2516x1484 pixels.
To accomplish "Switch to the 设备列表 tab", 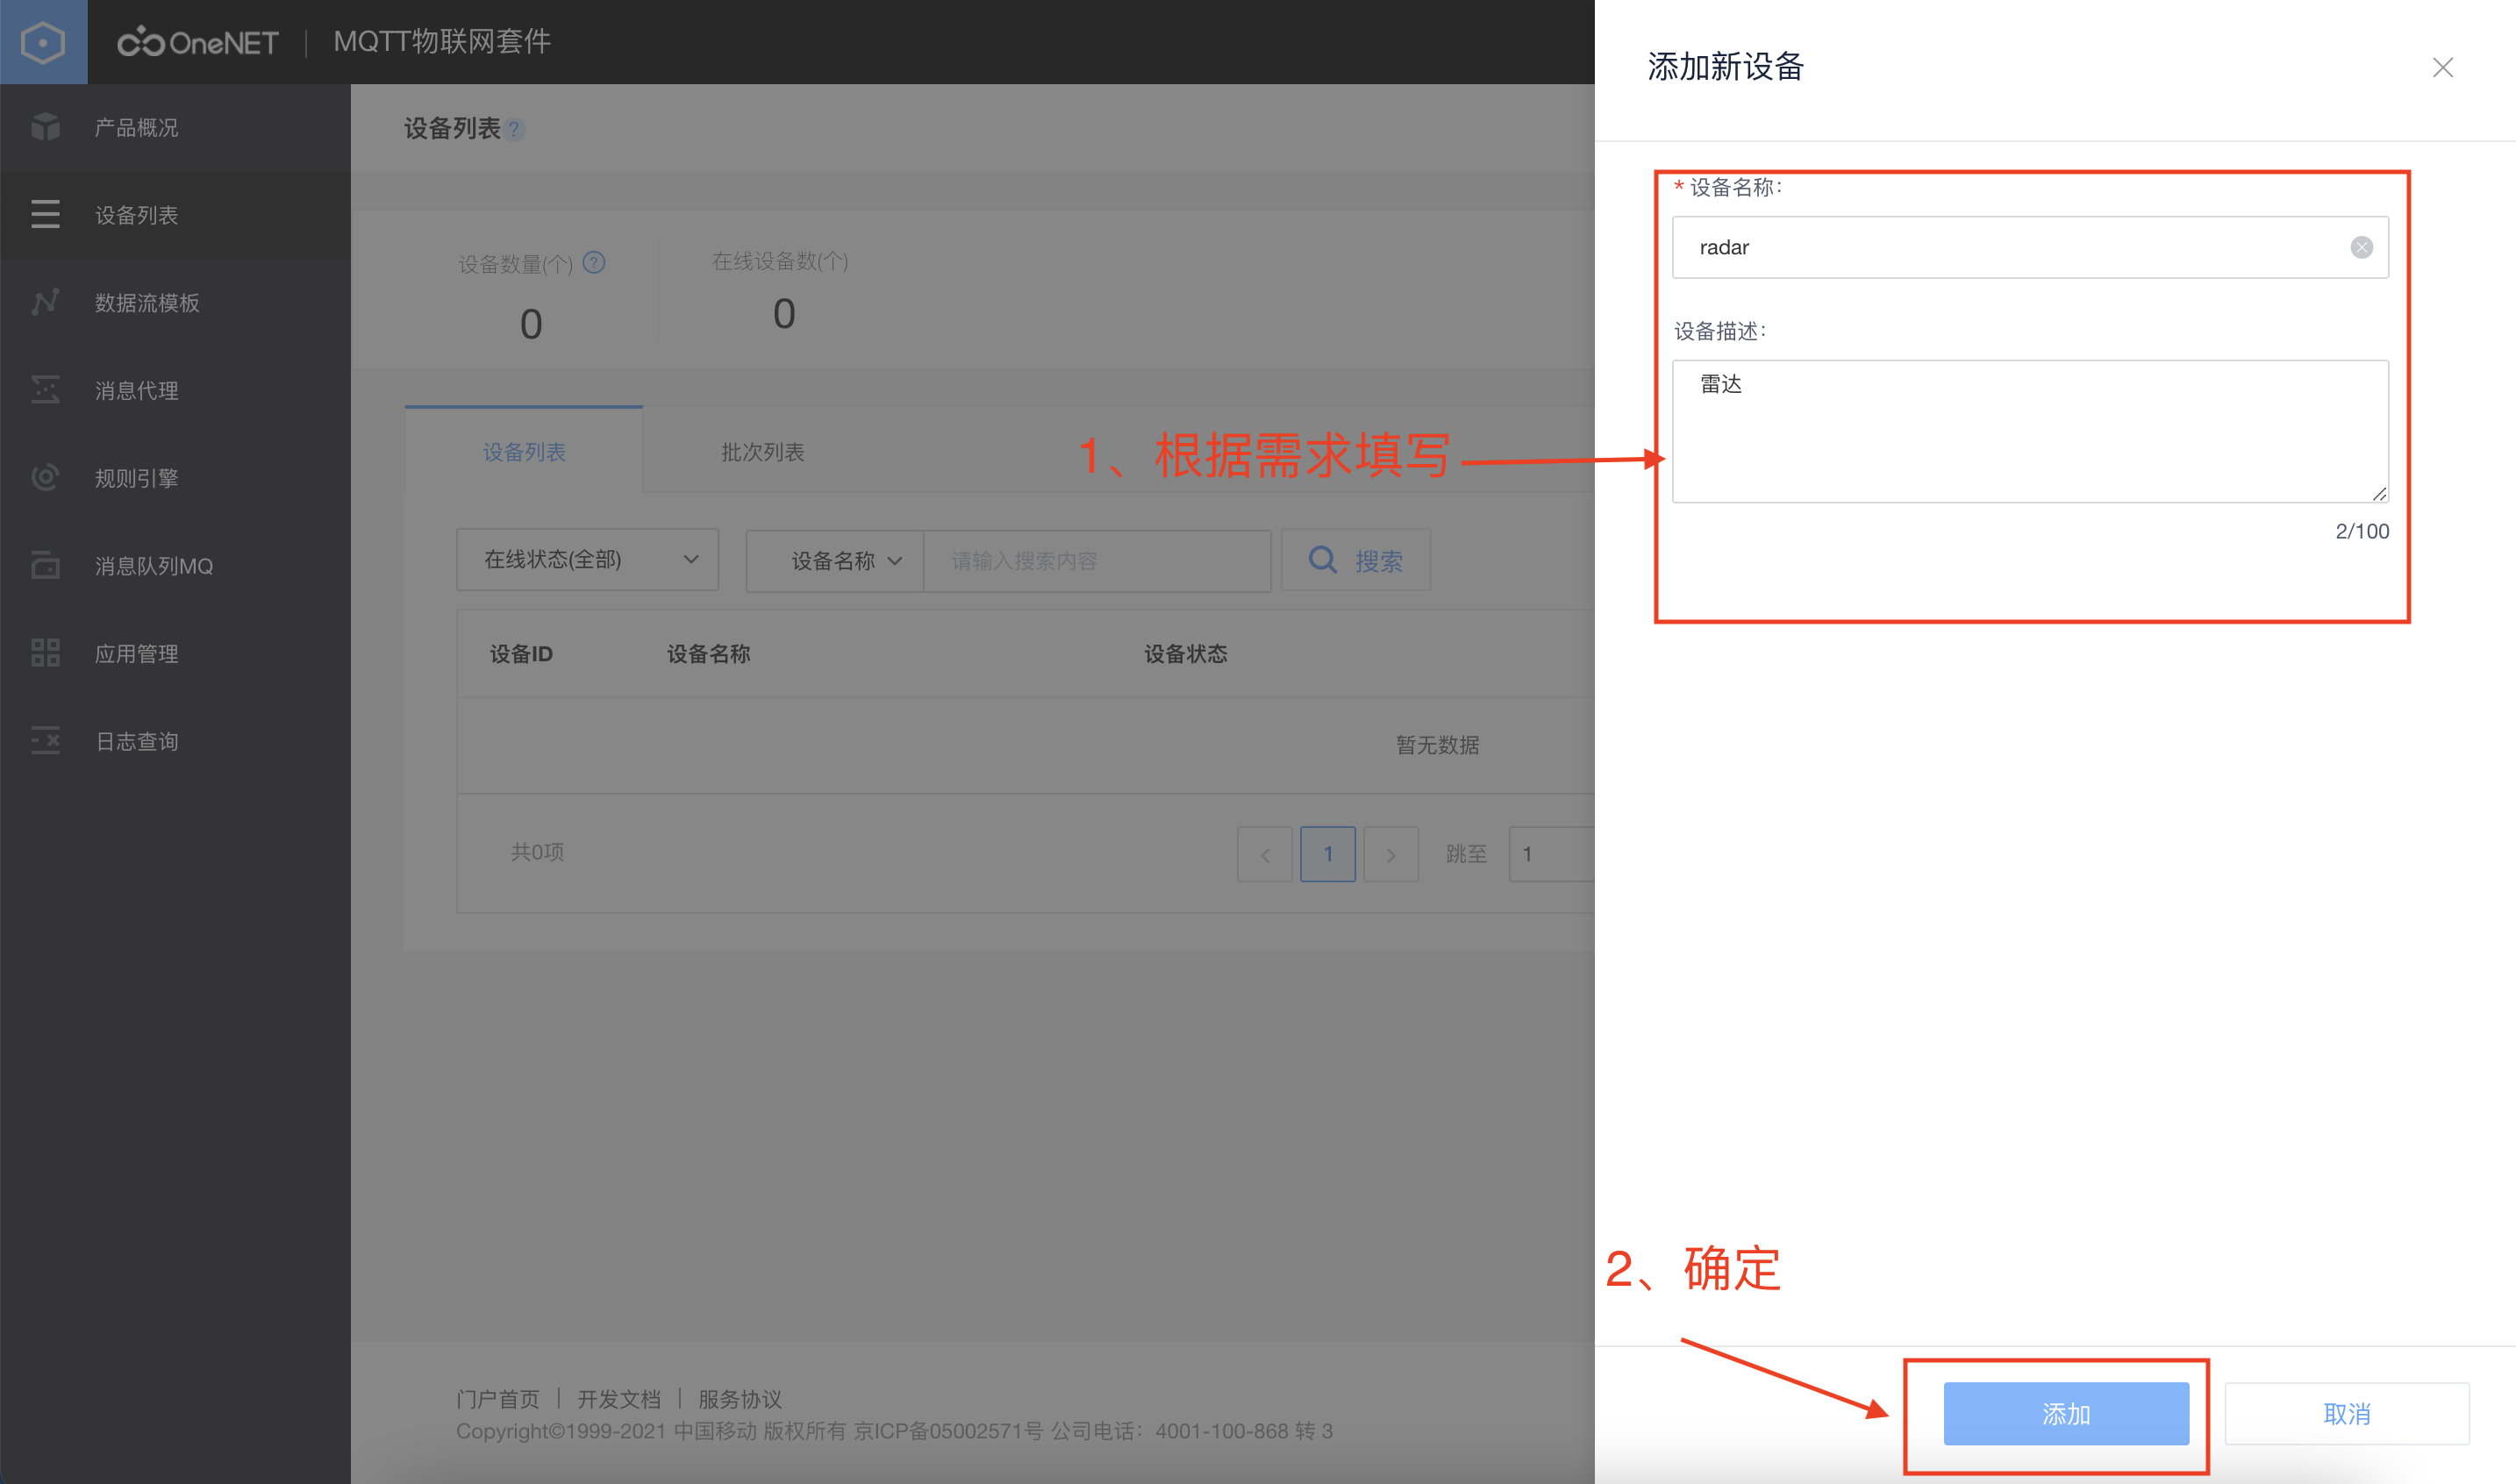I will [522, 451].
